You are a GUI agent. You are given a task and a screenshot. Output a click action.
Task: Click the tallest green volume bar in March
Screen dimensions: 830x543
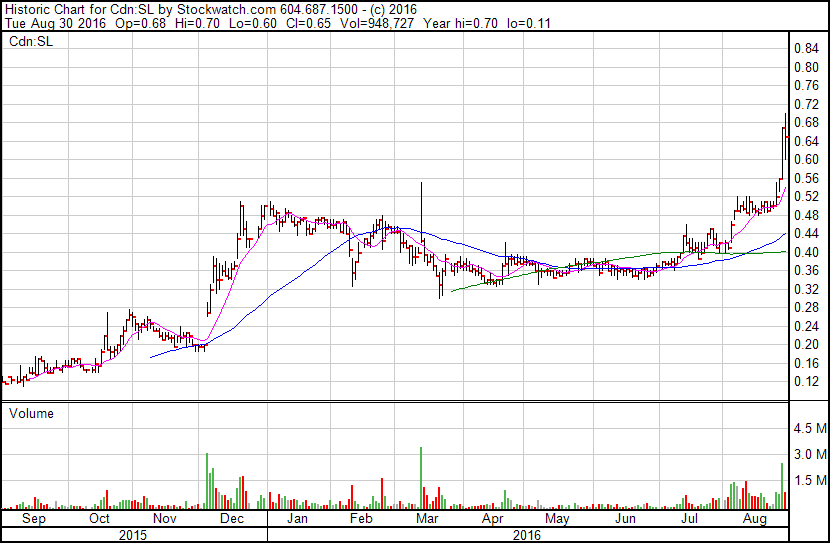click(421, 480)
